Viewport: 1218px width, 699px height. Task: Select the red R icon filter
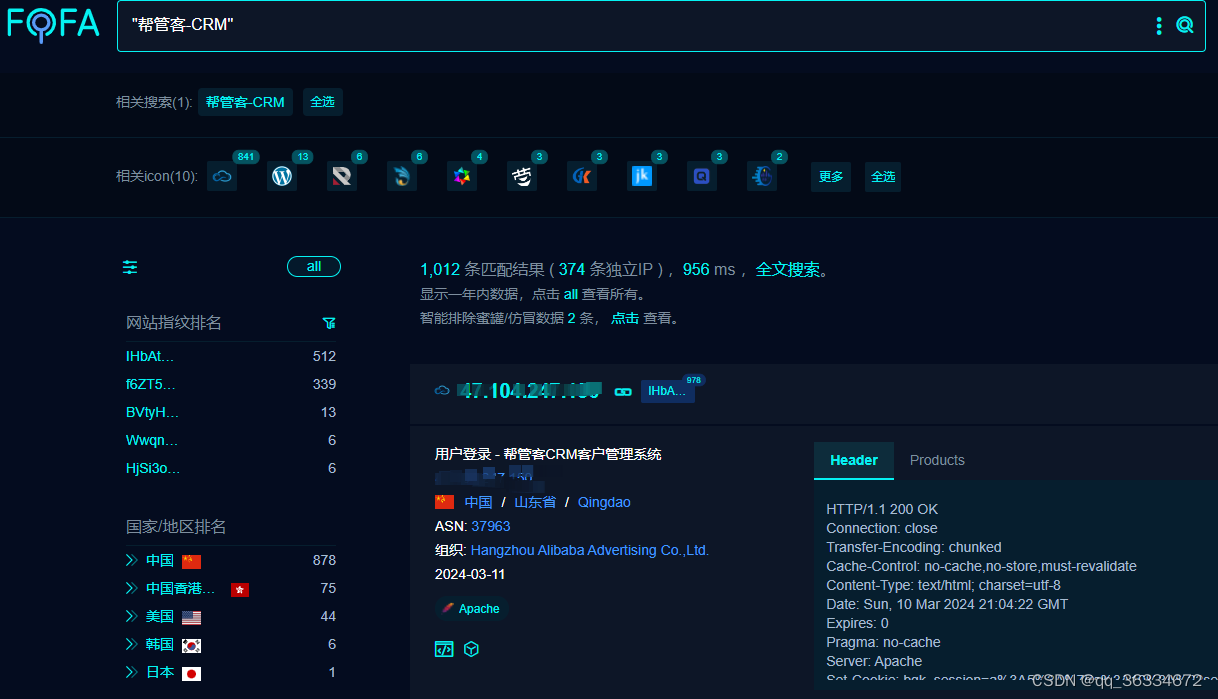(342, 176)
